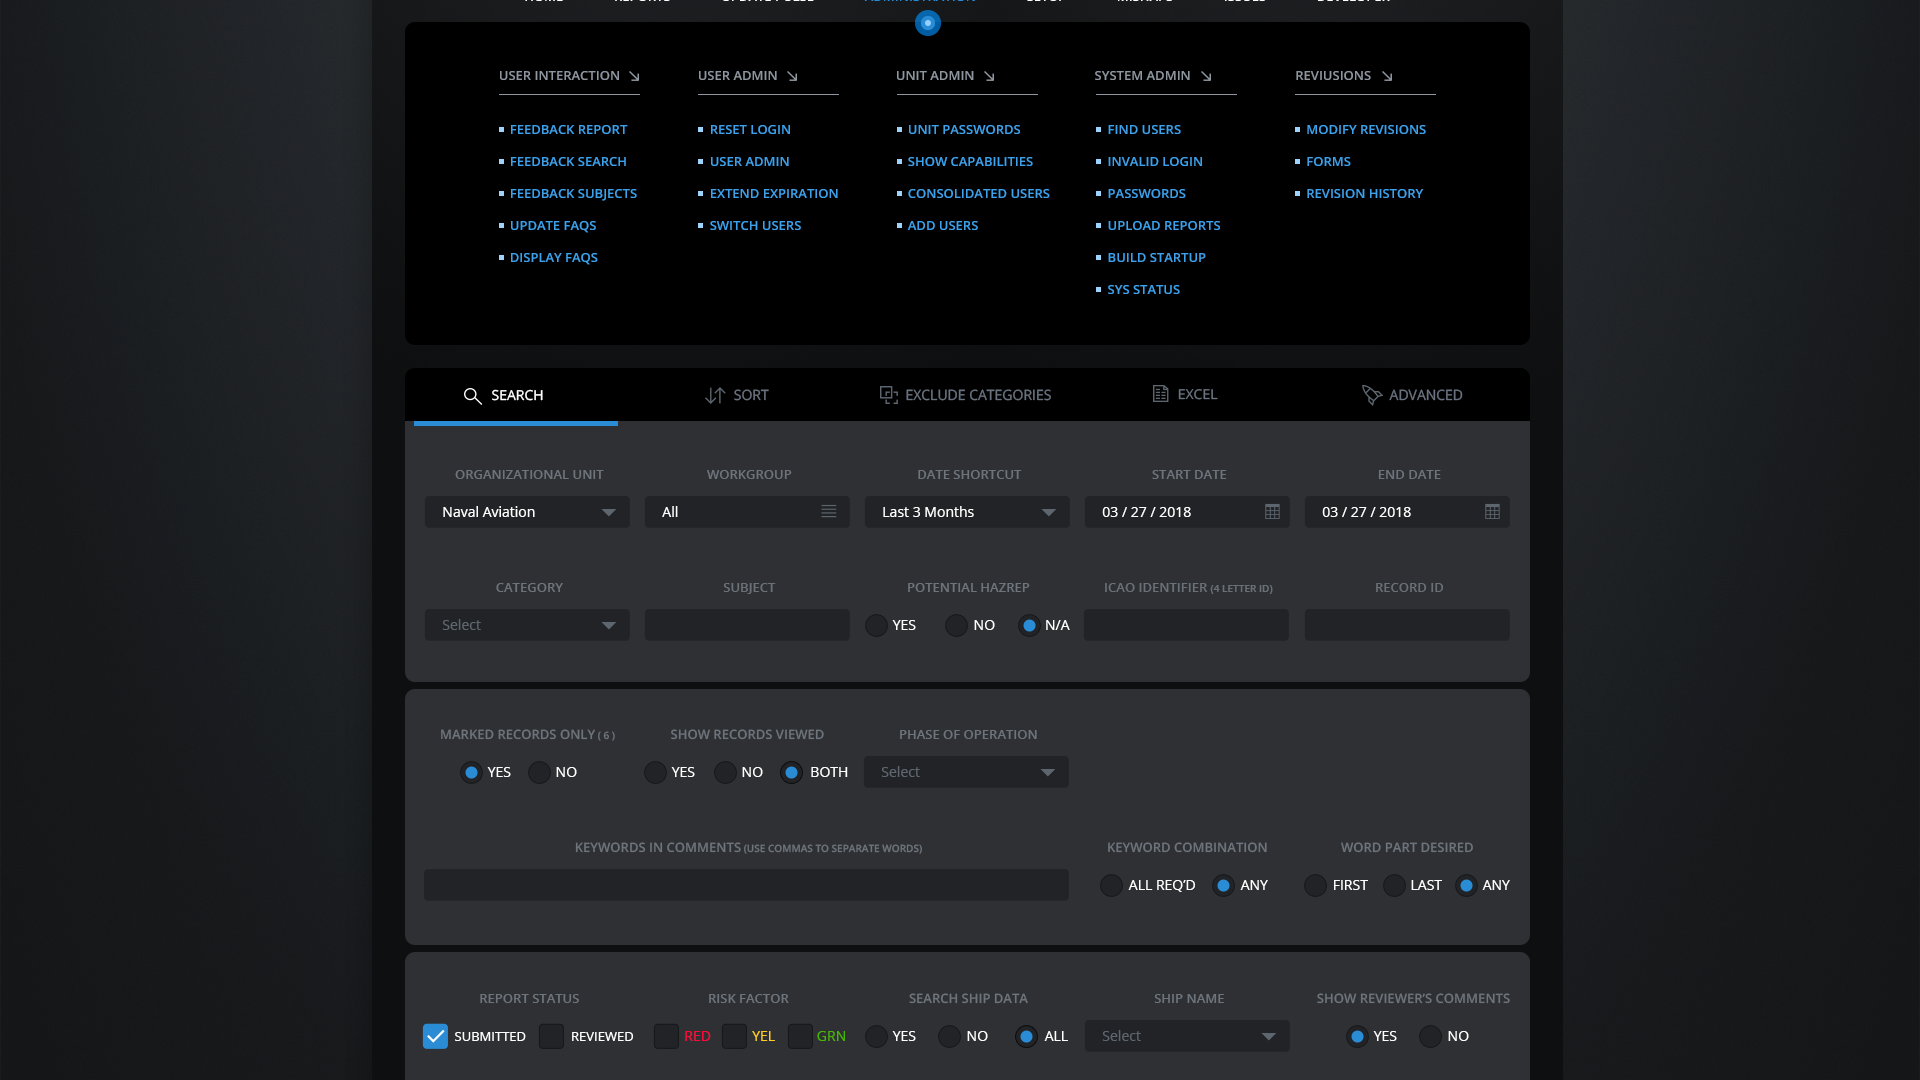Click the arrow beside User Admin heading
Screen dimensions: 1920x1080
pyautogui.click(x=792, y=76)
